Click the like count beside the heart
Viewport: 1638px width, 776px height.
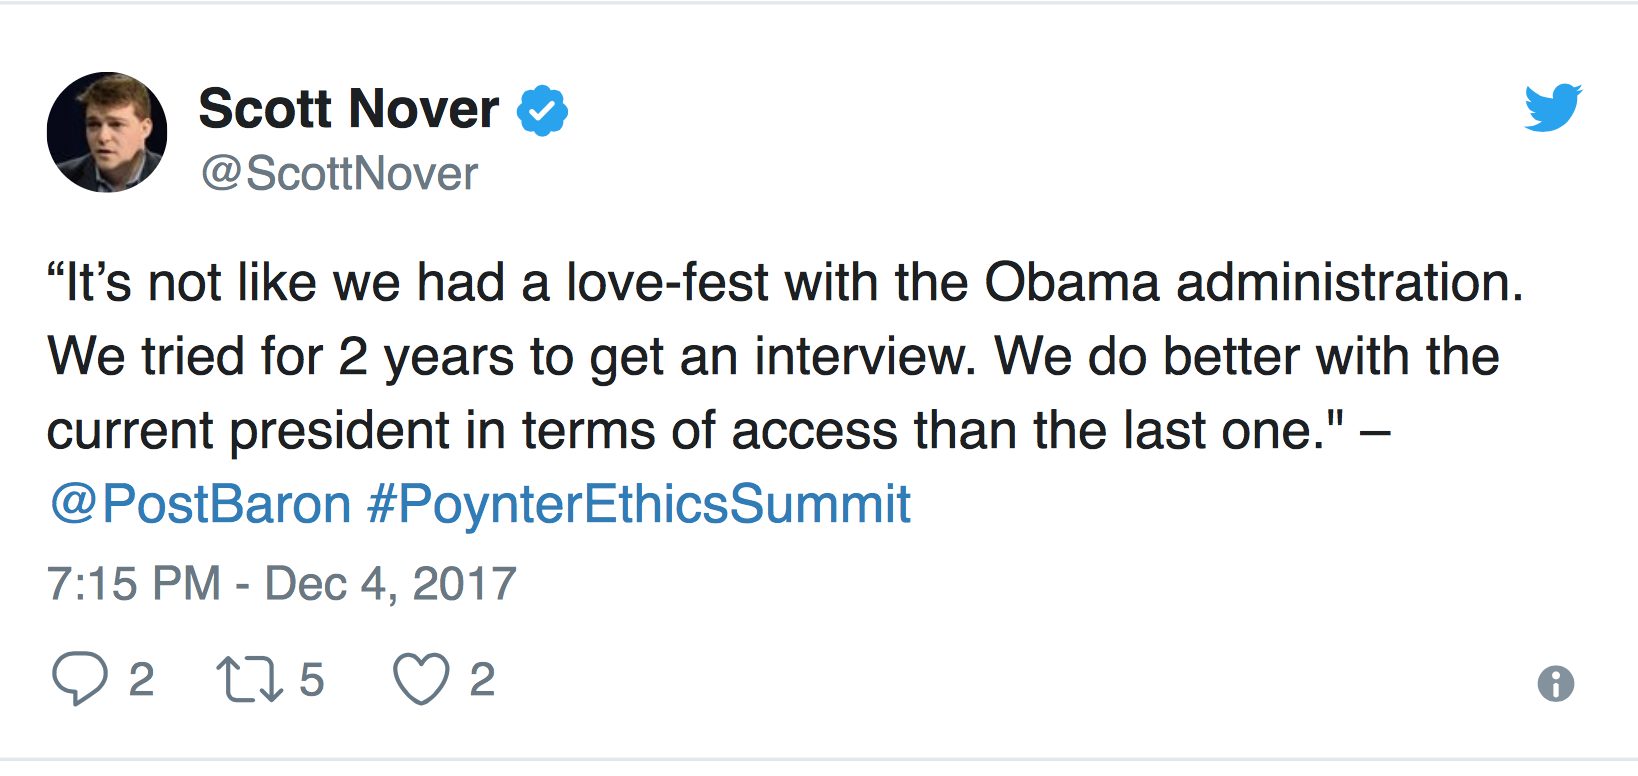[x=483, y=680]
